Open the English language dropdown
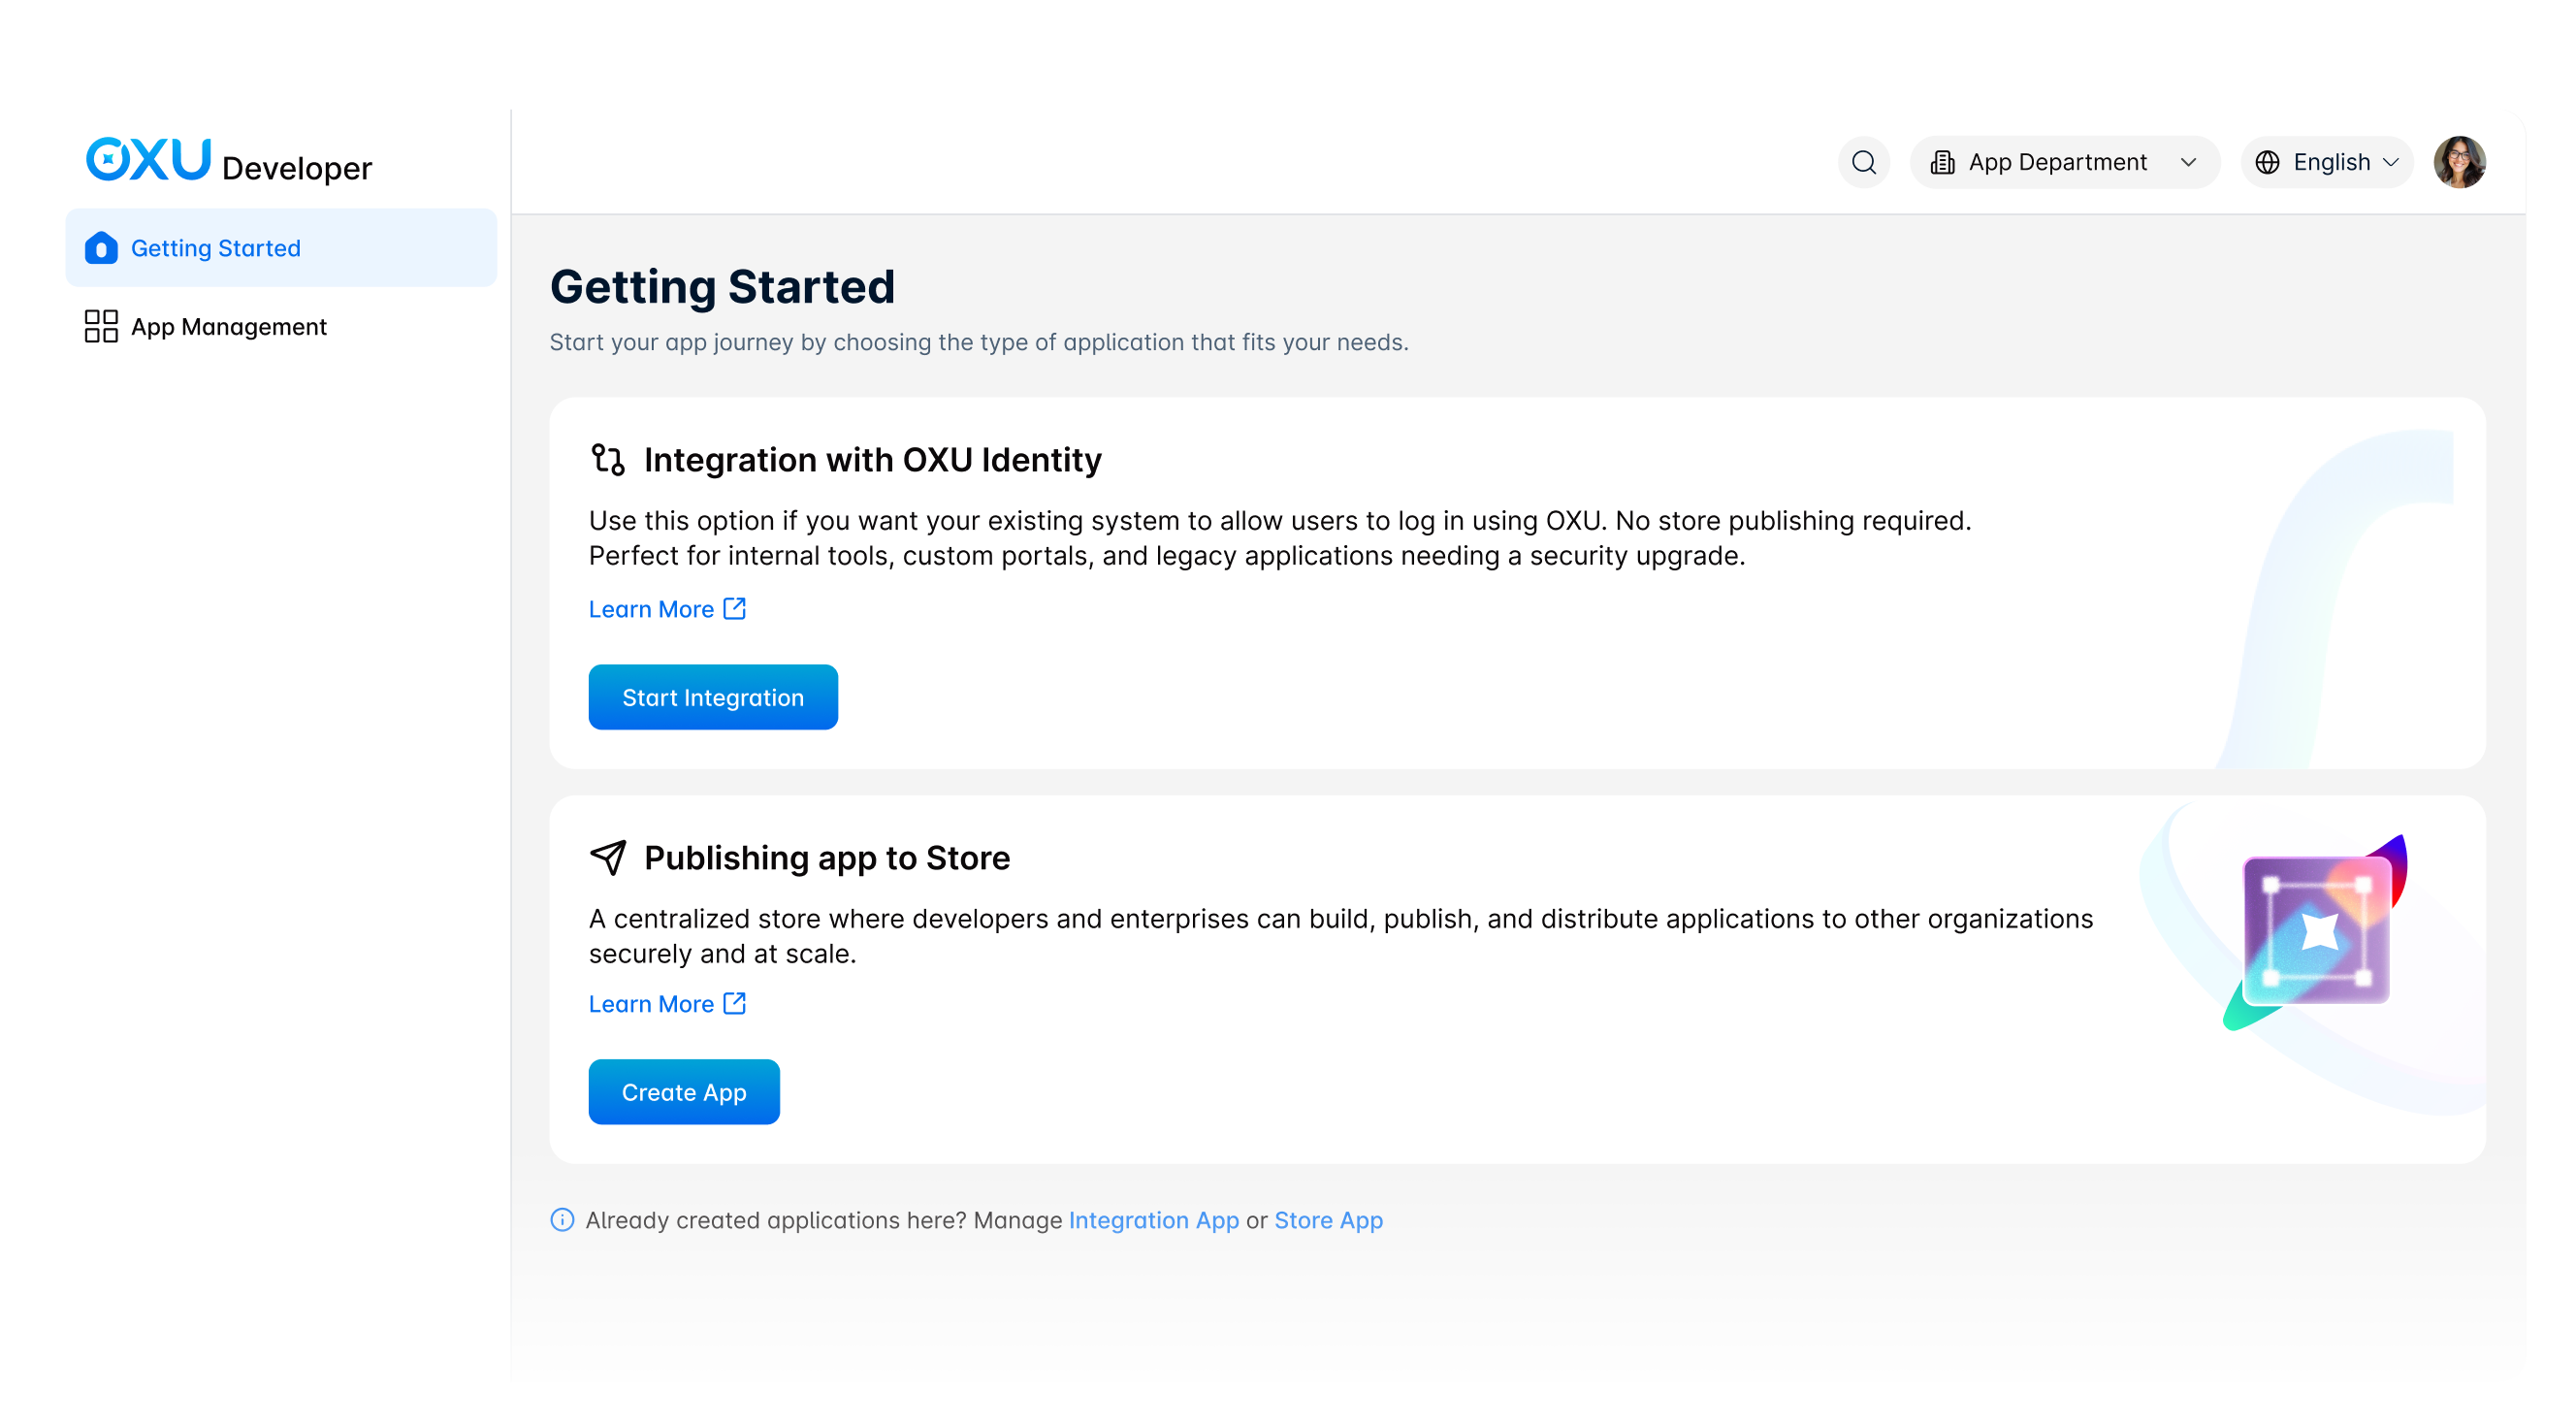 pos(2327,162)
